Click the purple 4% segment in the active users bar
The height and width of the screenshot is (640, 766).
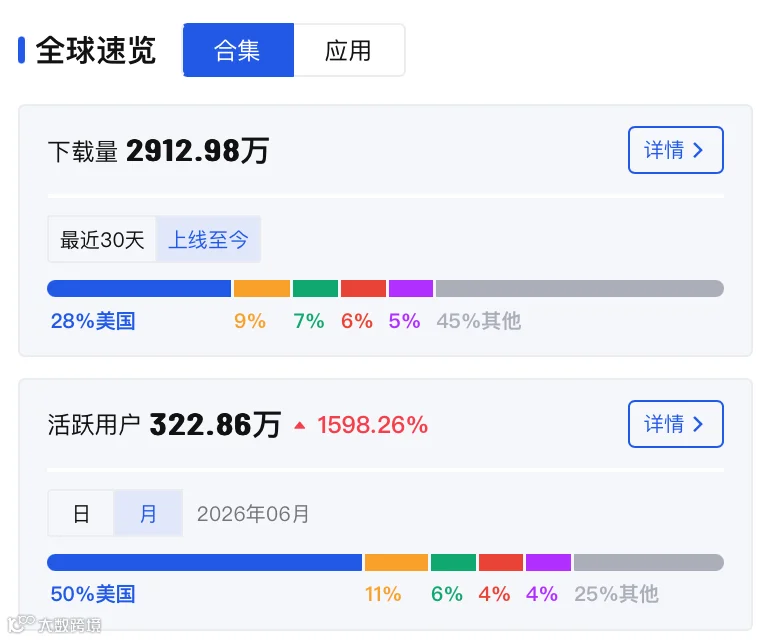(x=548, y=562)
